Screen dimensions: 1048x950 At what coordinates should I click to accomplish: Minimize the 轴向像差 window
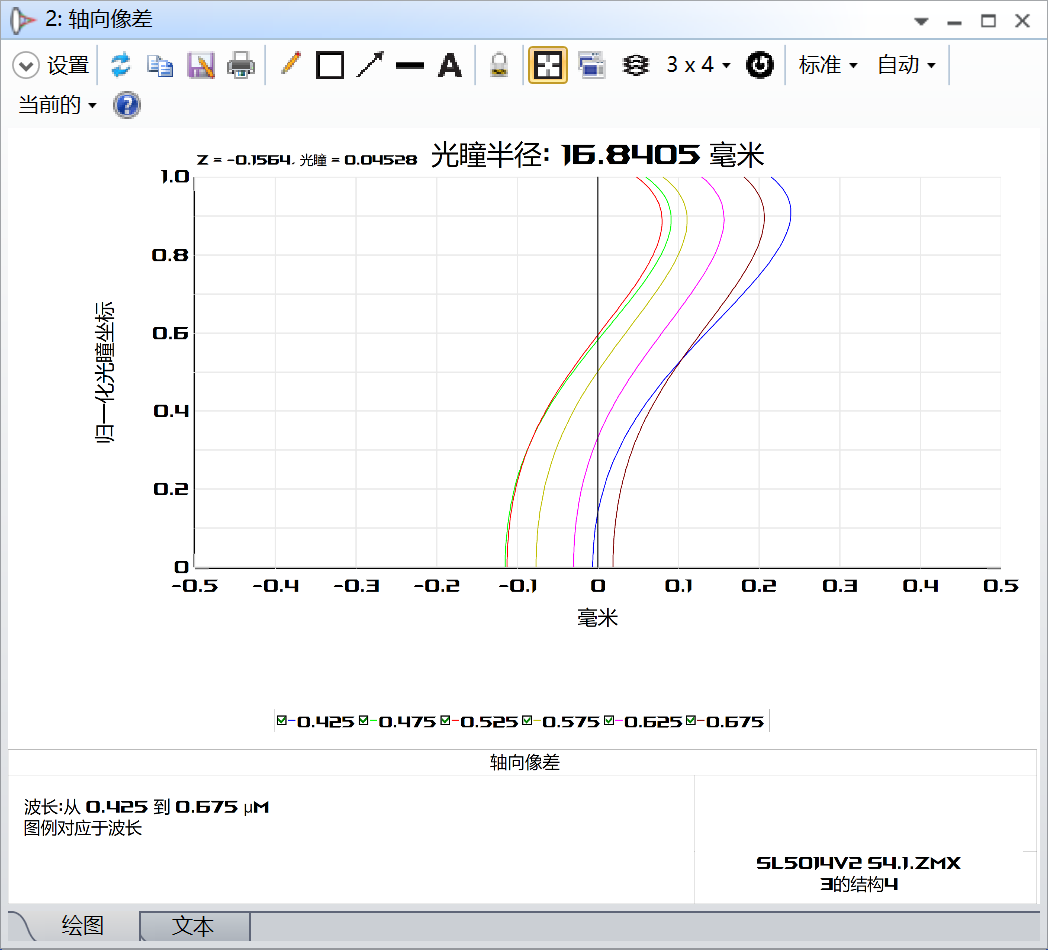coord(954,21)
